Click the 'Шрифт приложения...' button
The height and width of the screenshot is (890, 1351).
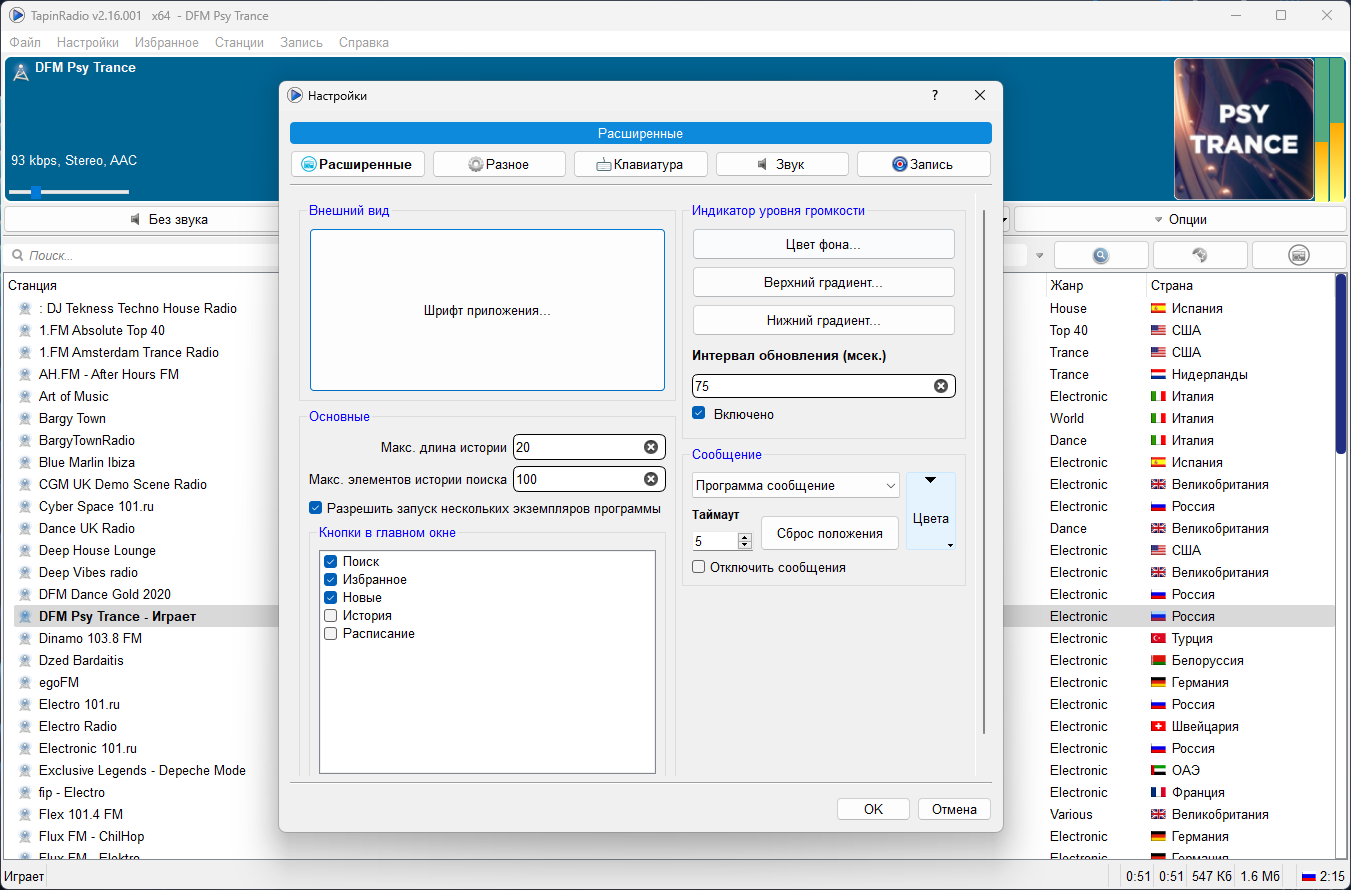coord(487,310)
